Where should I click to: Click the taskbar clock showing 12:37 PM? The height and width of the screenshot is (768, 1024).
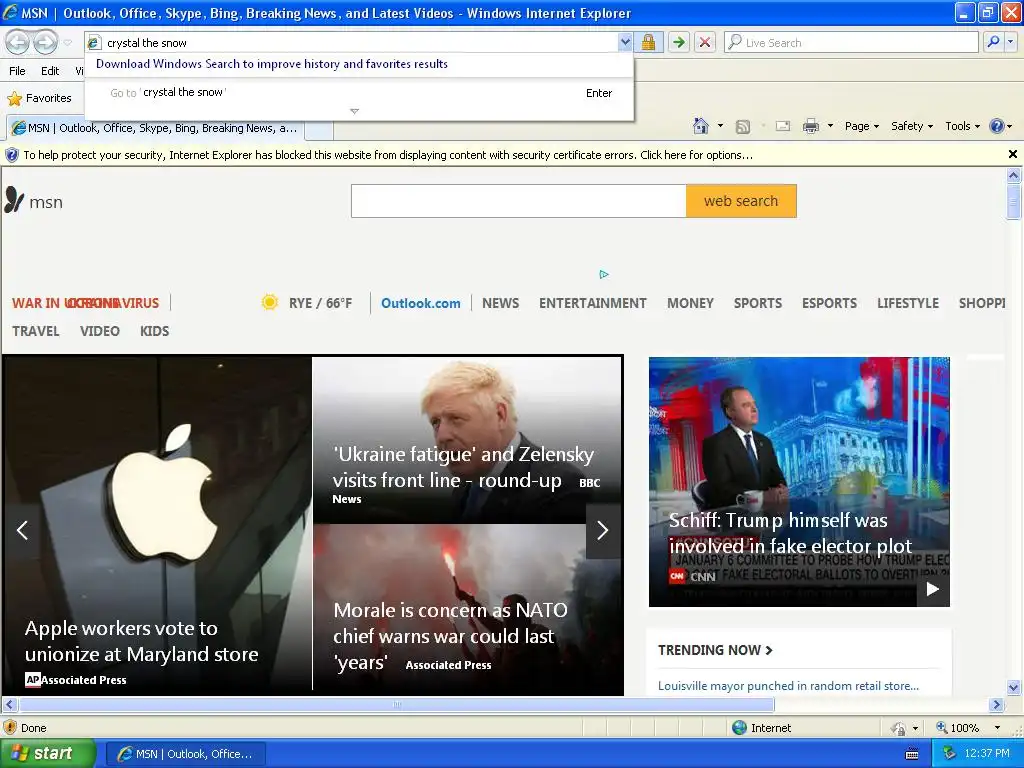pos(986,754)
